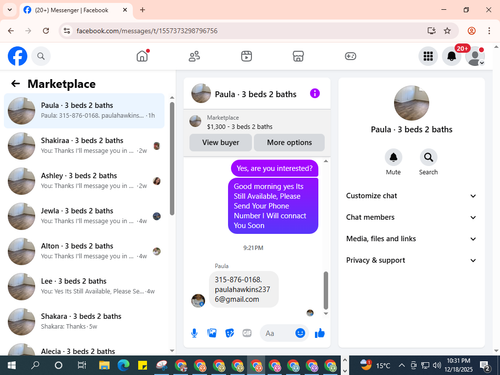Viewport: 500px width, 375px height.
Task: Open Microsoft Edge from the taskbar
Action: coord(123,366)
